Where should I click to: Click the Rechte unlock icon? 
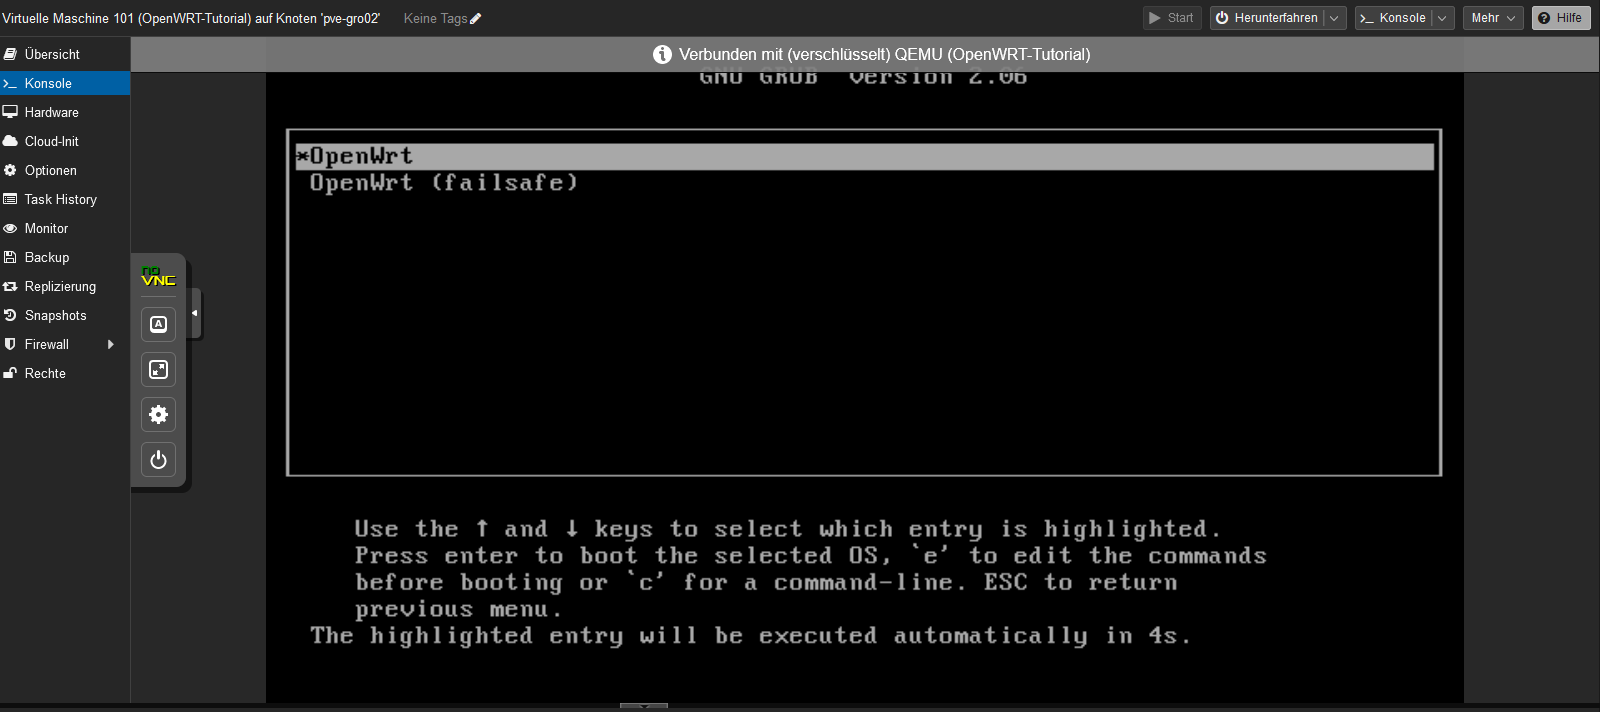(x=10, y=373)
